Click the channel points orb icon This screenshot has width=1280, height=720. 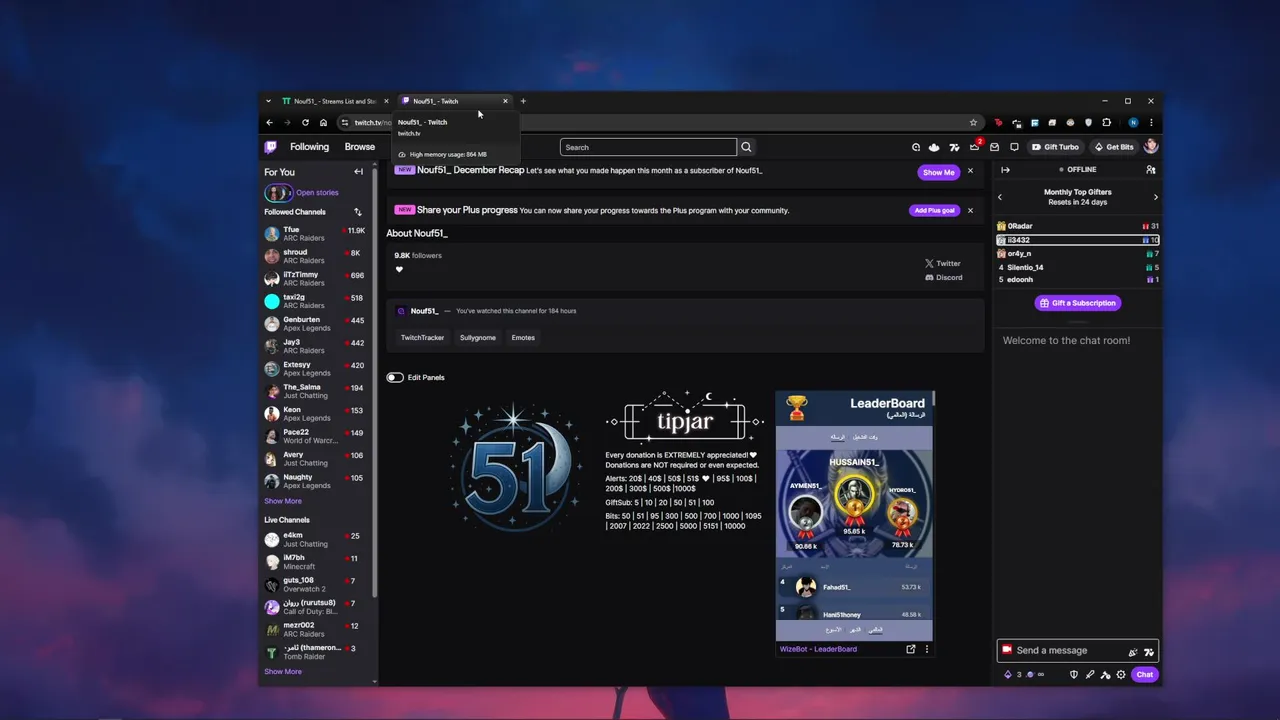pyautogui.click(x=1030, y=675)
